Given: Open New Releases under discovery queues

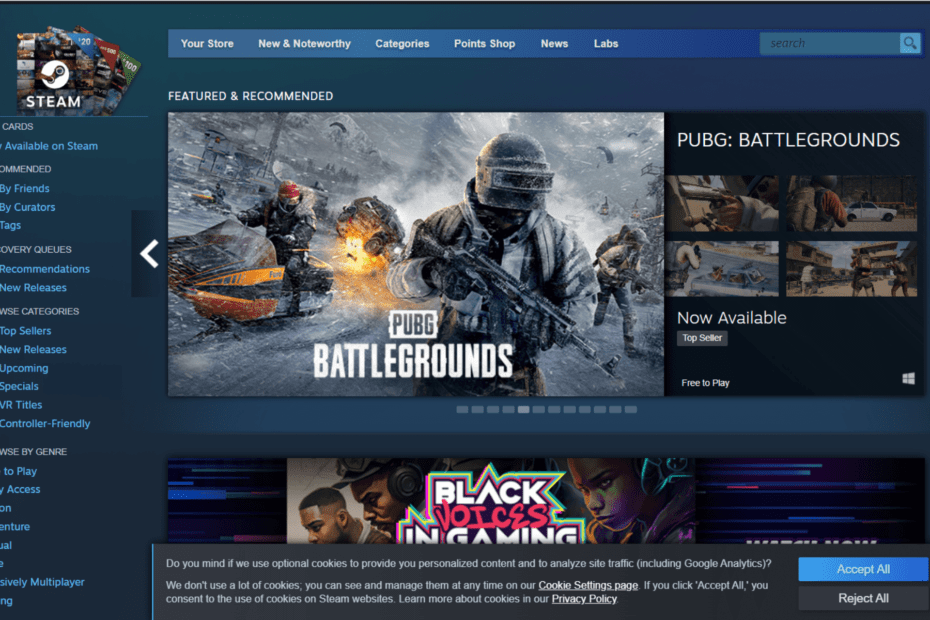Looking at the screenshot, I should coord(33,288).
